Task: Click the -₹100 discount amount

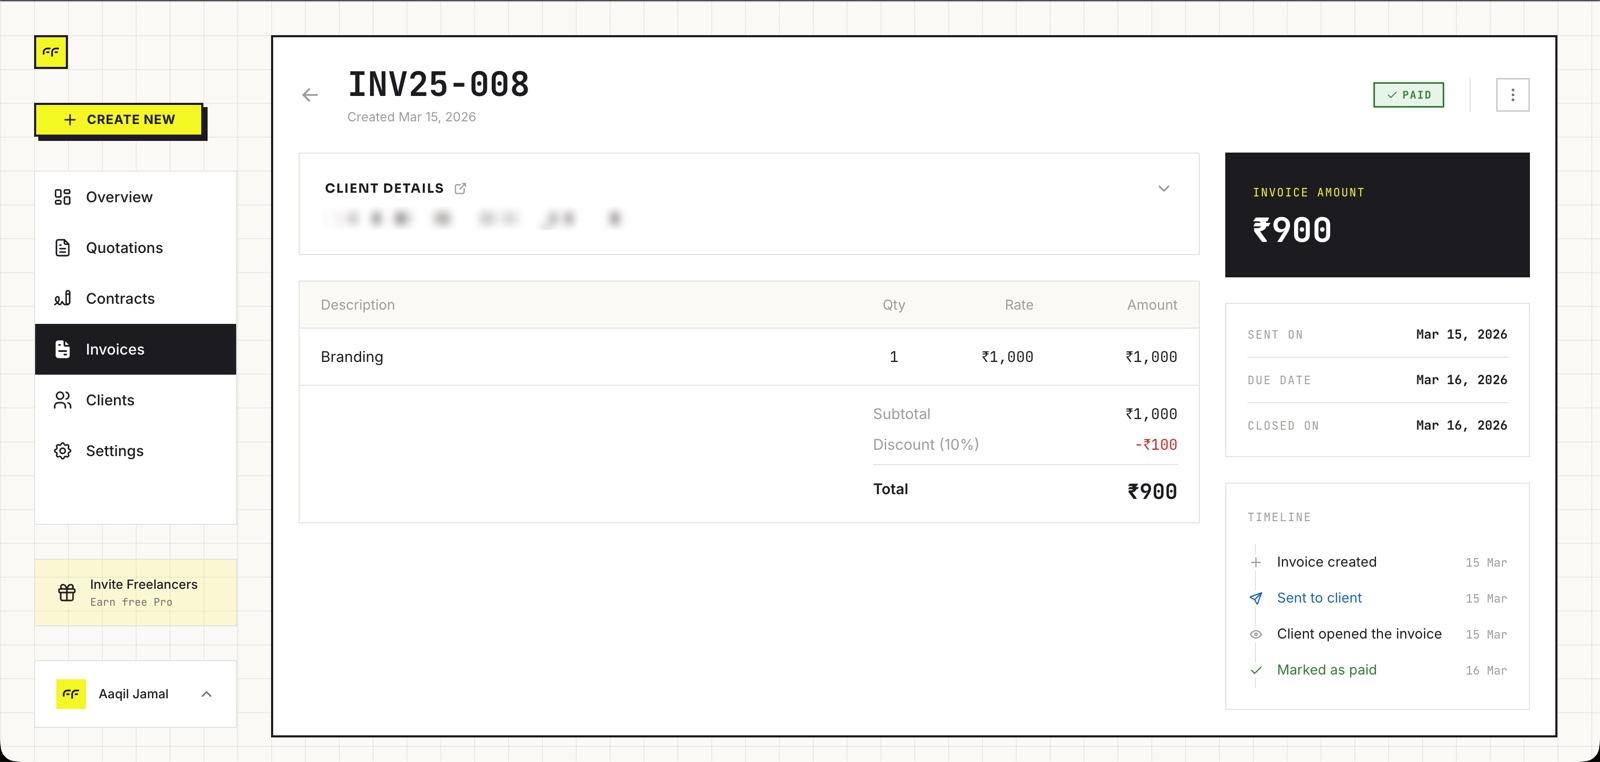Action: point(1156,445)
